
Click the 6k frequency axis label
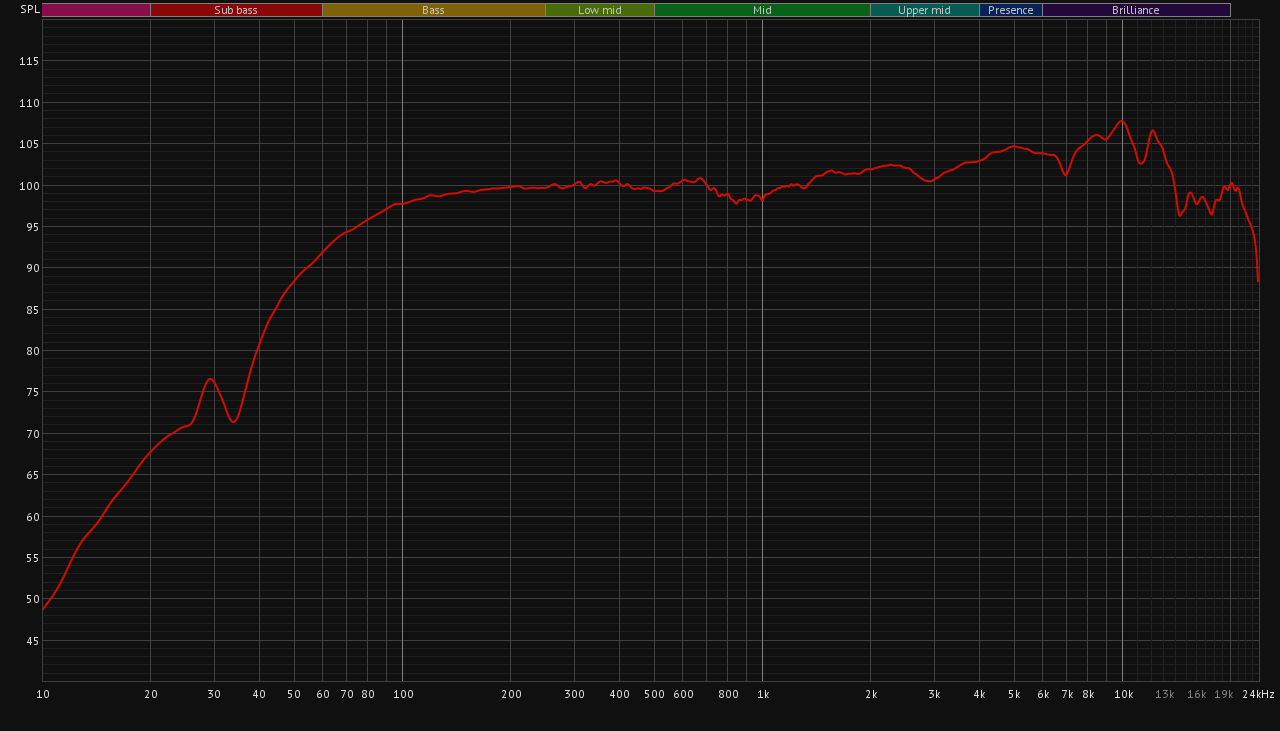click(1043, 694)
